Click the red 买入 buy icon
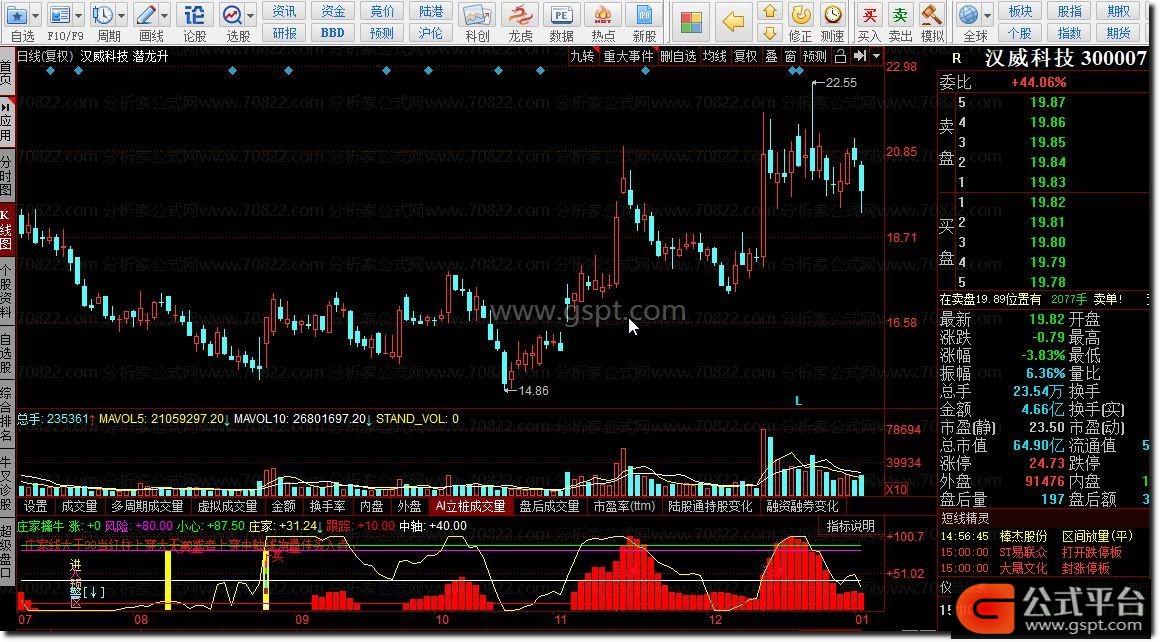This screenshot has width=1161, height=642. click(x=869, y=15)
